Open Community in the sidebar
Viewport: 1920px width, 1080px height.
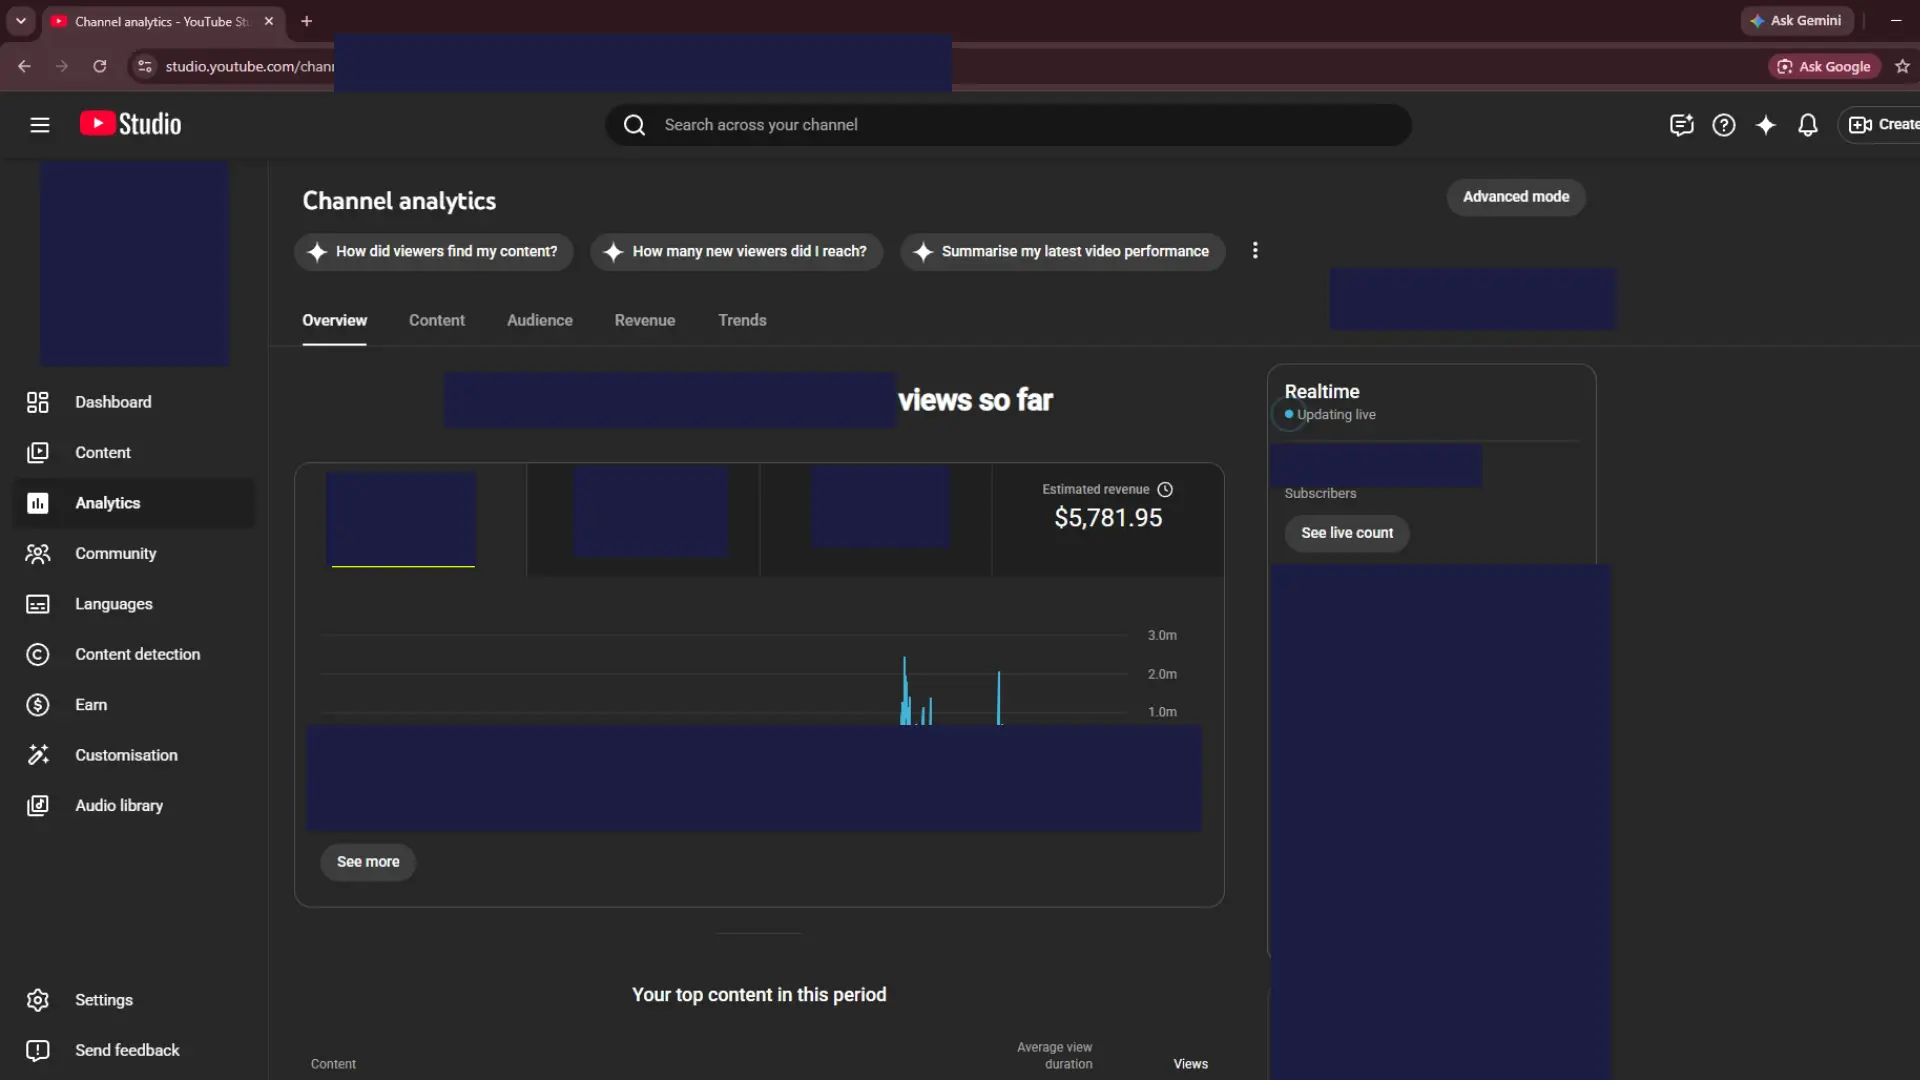[x=133, y=554]
